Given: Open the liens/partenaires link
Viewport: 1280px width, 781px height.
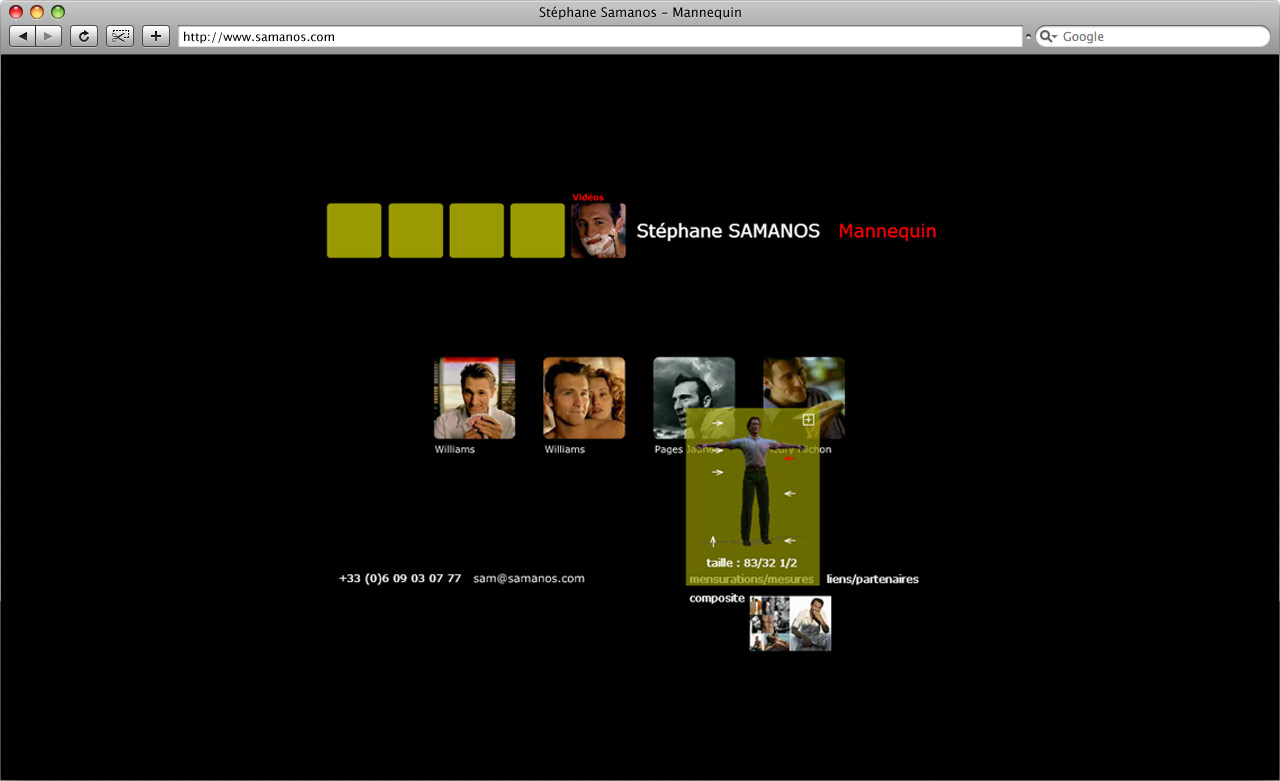Looking at the screenshot, I should click(872, 579).
